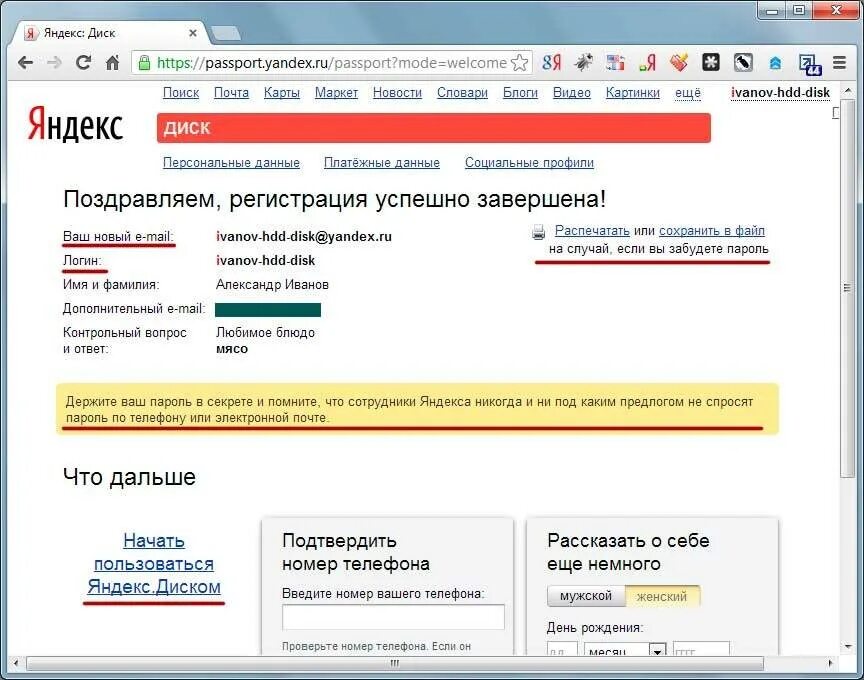Open Видео in top navigation

click(x=571, y=93)
